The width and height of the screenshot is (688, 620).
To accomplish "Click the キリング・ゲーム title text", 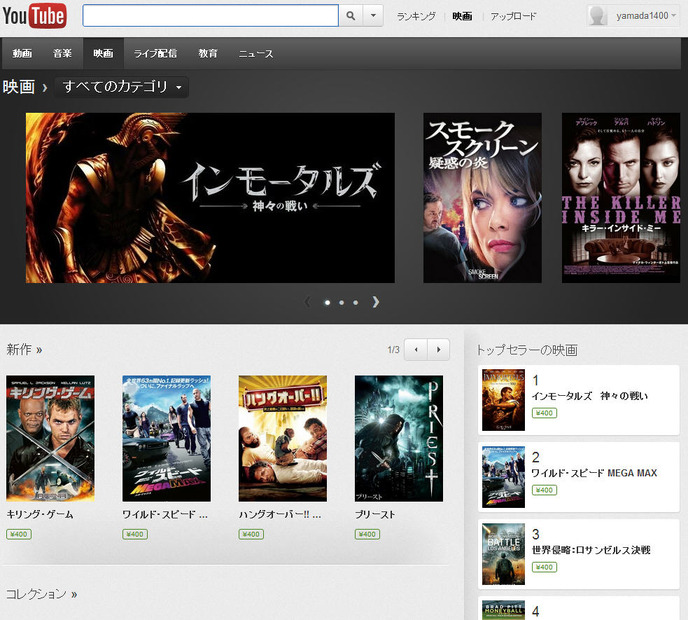I will 40,514.
